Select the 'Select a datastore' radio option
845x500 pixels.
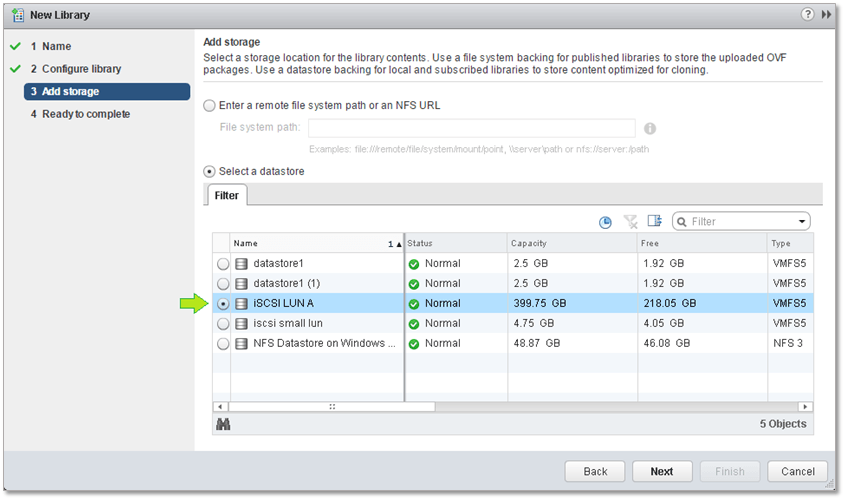click(209, 171)
